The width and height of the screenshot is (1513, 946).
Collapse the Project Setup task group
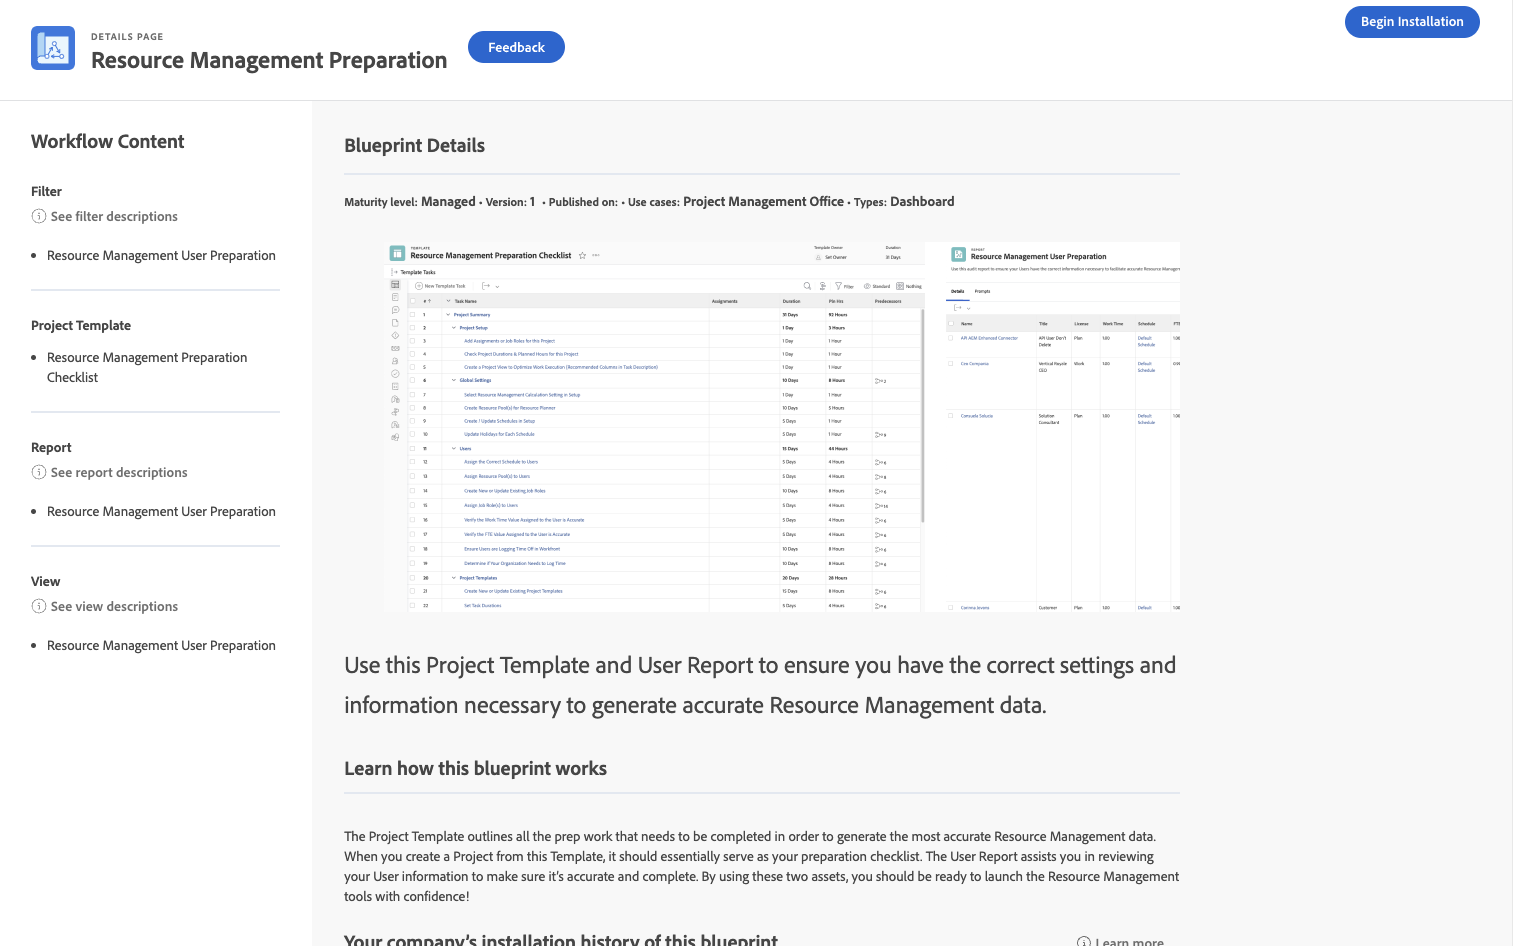(x=456, y=327)
